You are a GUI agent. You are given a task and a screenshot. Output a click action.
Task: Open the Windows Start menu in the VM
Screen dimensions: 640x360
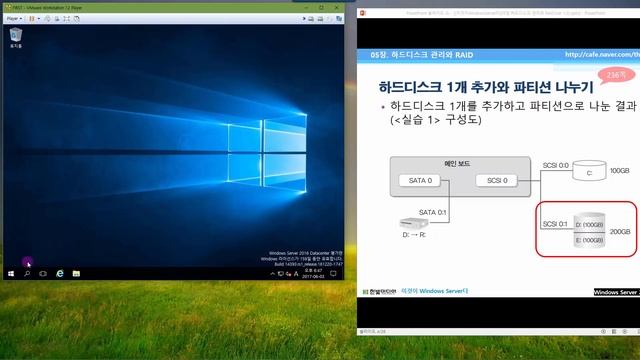coord(11,273)
